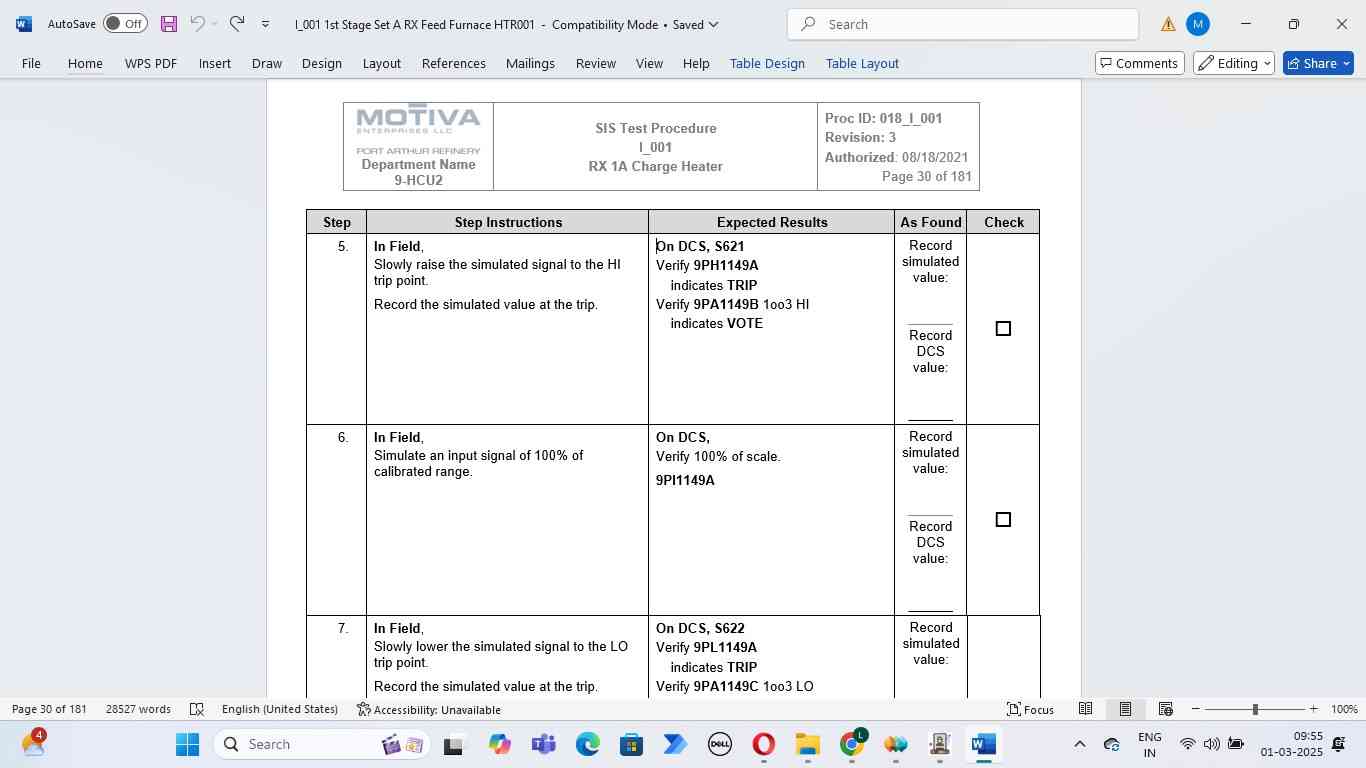Tick the Check box for step 6
Viewport: 1366px width, 768px height.
pyautogui.click(x=1003, y=519)
